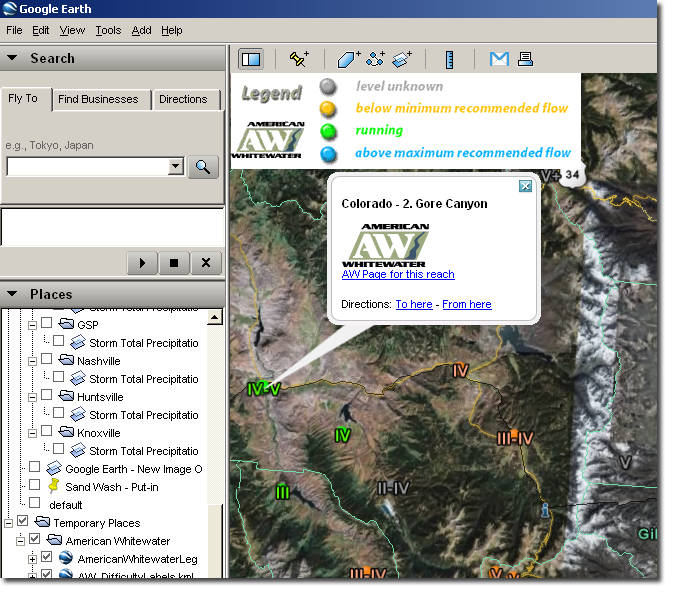The image size is (676, 593).
Task: Select the Ruler measuring tool
Action: point(450,59)
